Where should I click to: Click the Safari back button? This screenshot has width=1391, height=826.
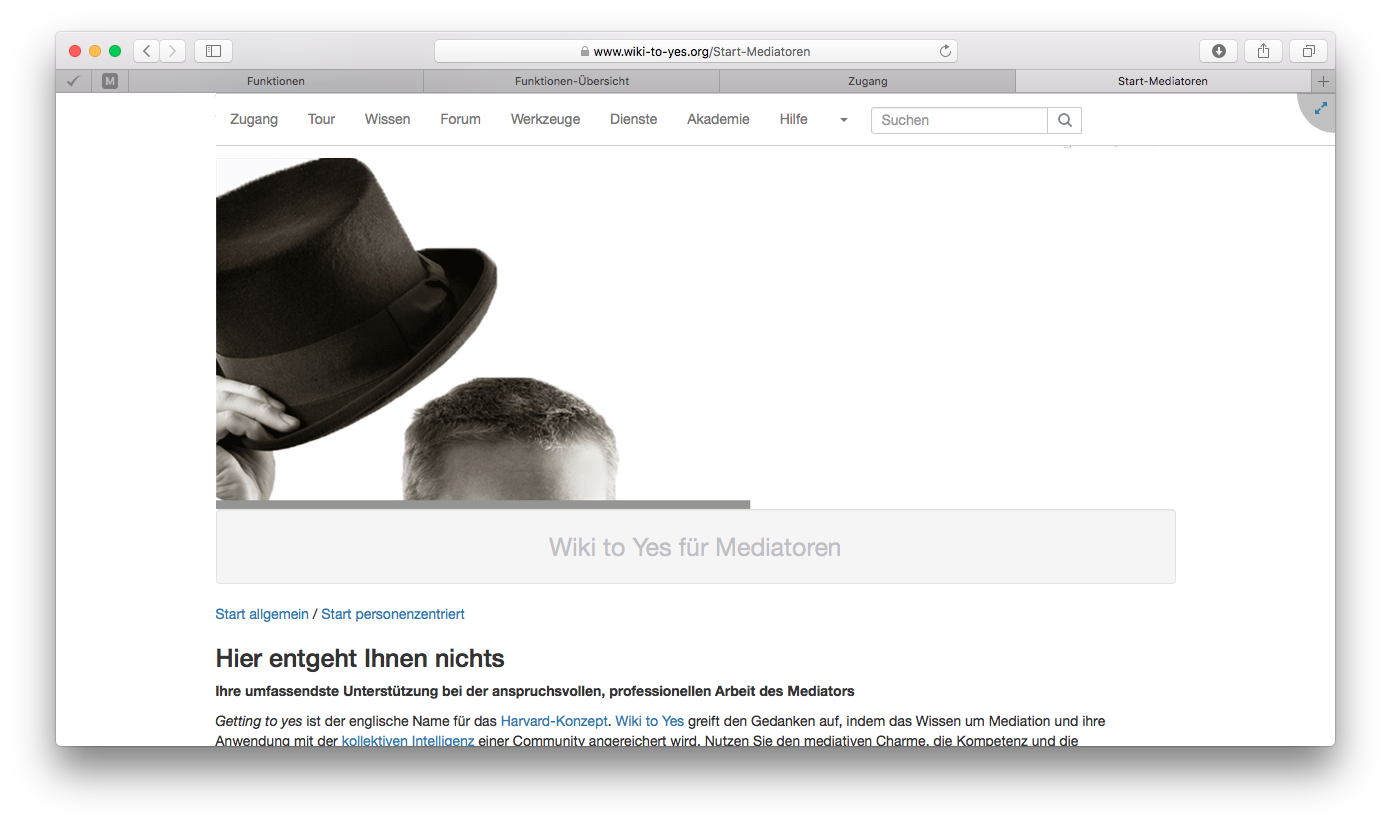point(147,51)
